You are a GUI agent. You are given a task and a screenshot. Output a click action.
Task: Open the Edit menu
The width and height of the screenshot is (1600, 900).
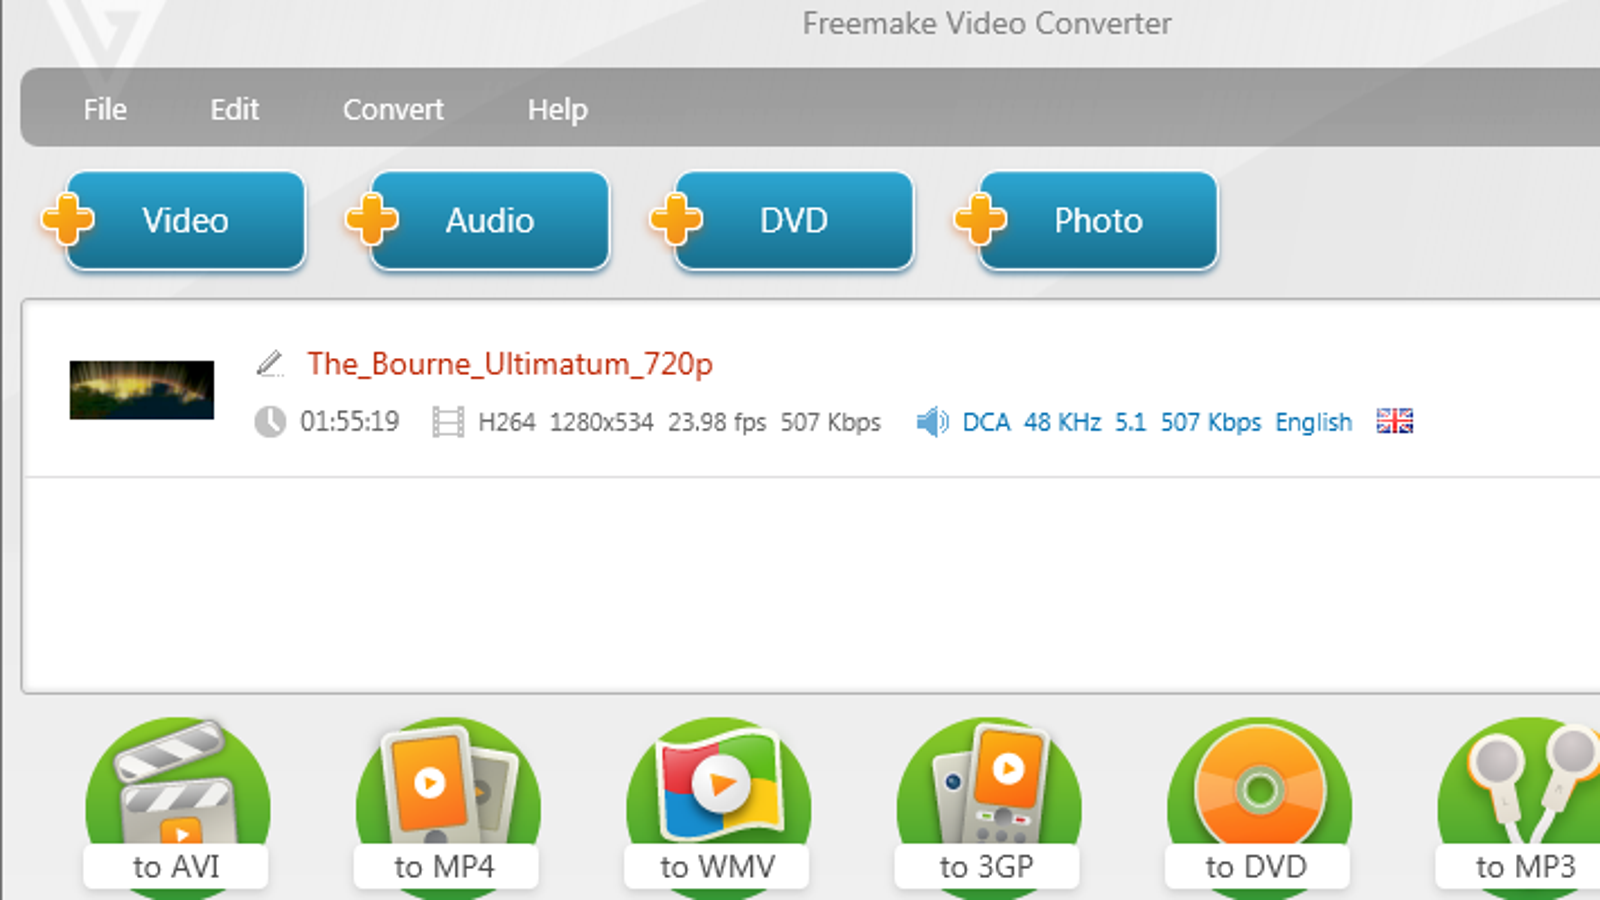coord(234,109)
